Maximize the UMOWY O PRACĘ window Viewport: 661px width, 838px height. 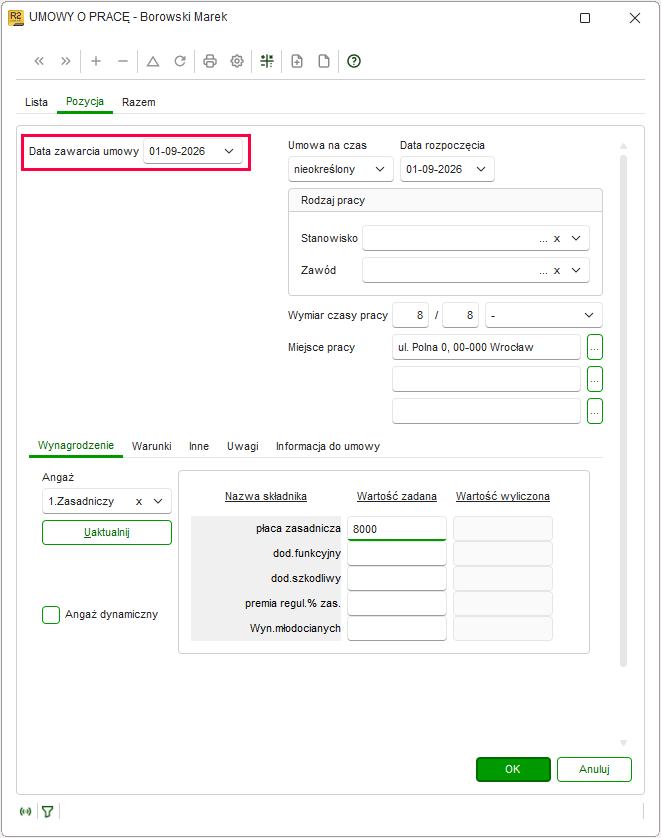585,18
